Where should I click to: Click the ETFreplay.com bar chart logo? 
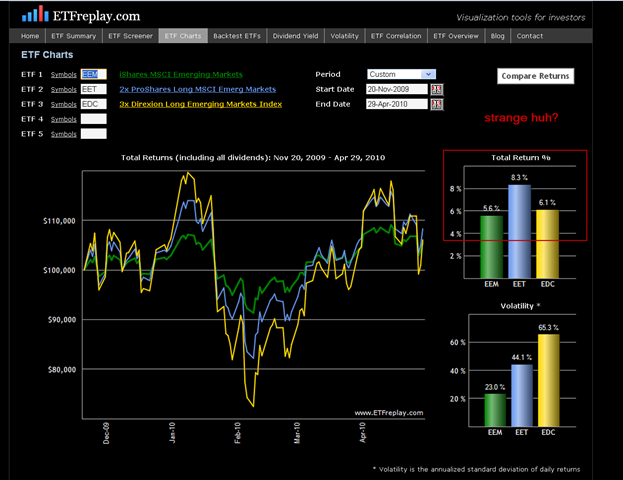(x=35, y=14)
